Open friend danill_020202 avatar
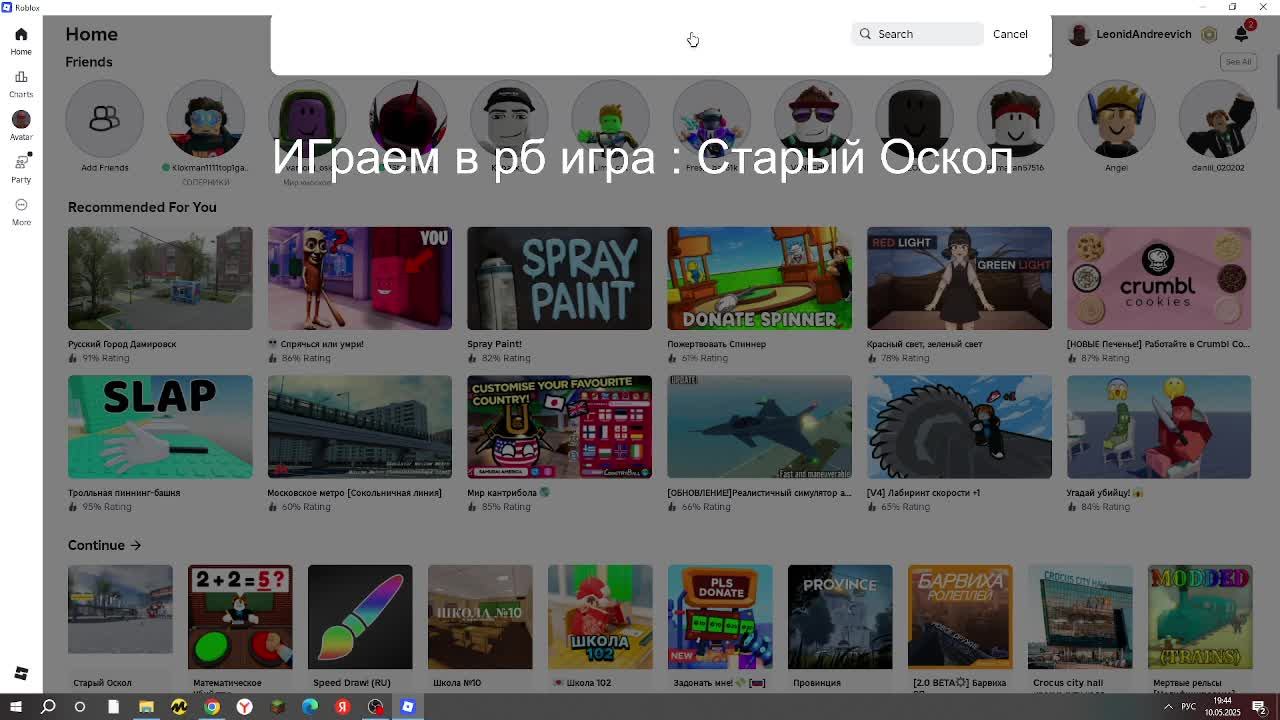This screenshot has width=1280, height=720. tap(1217, 119)
